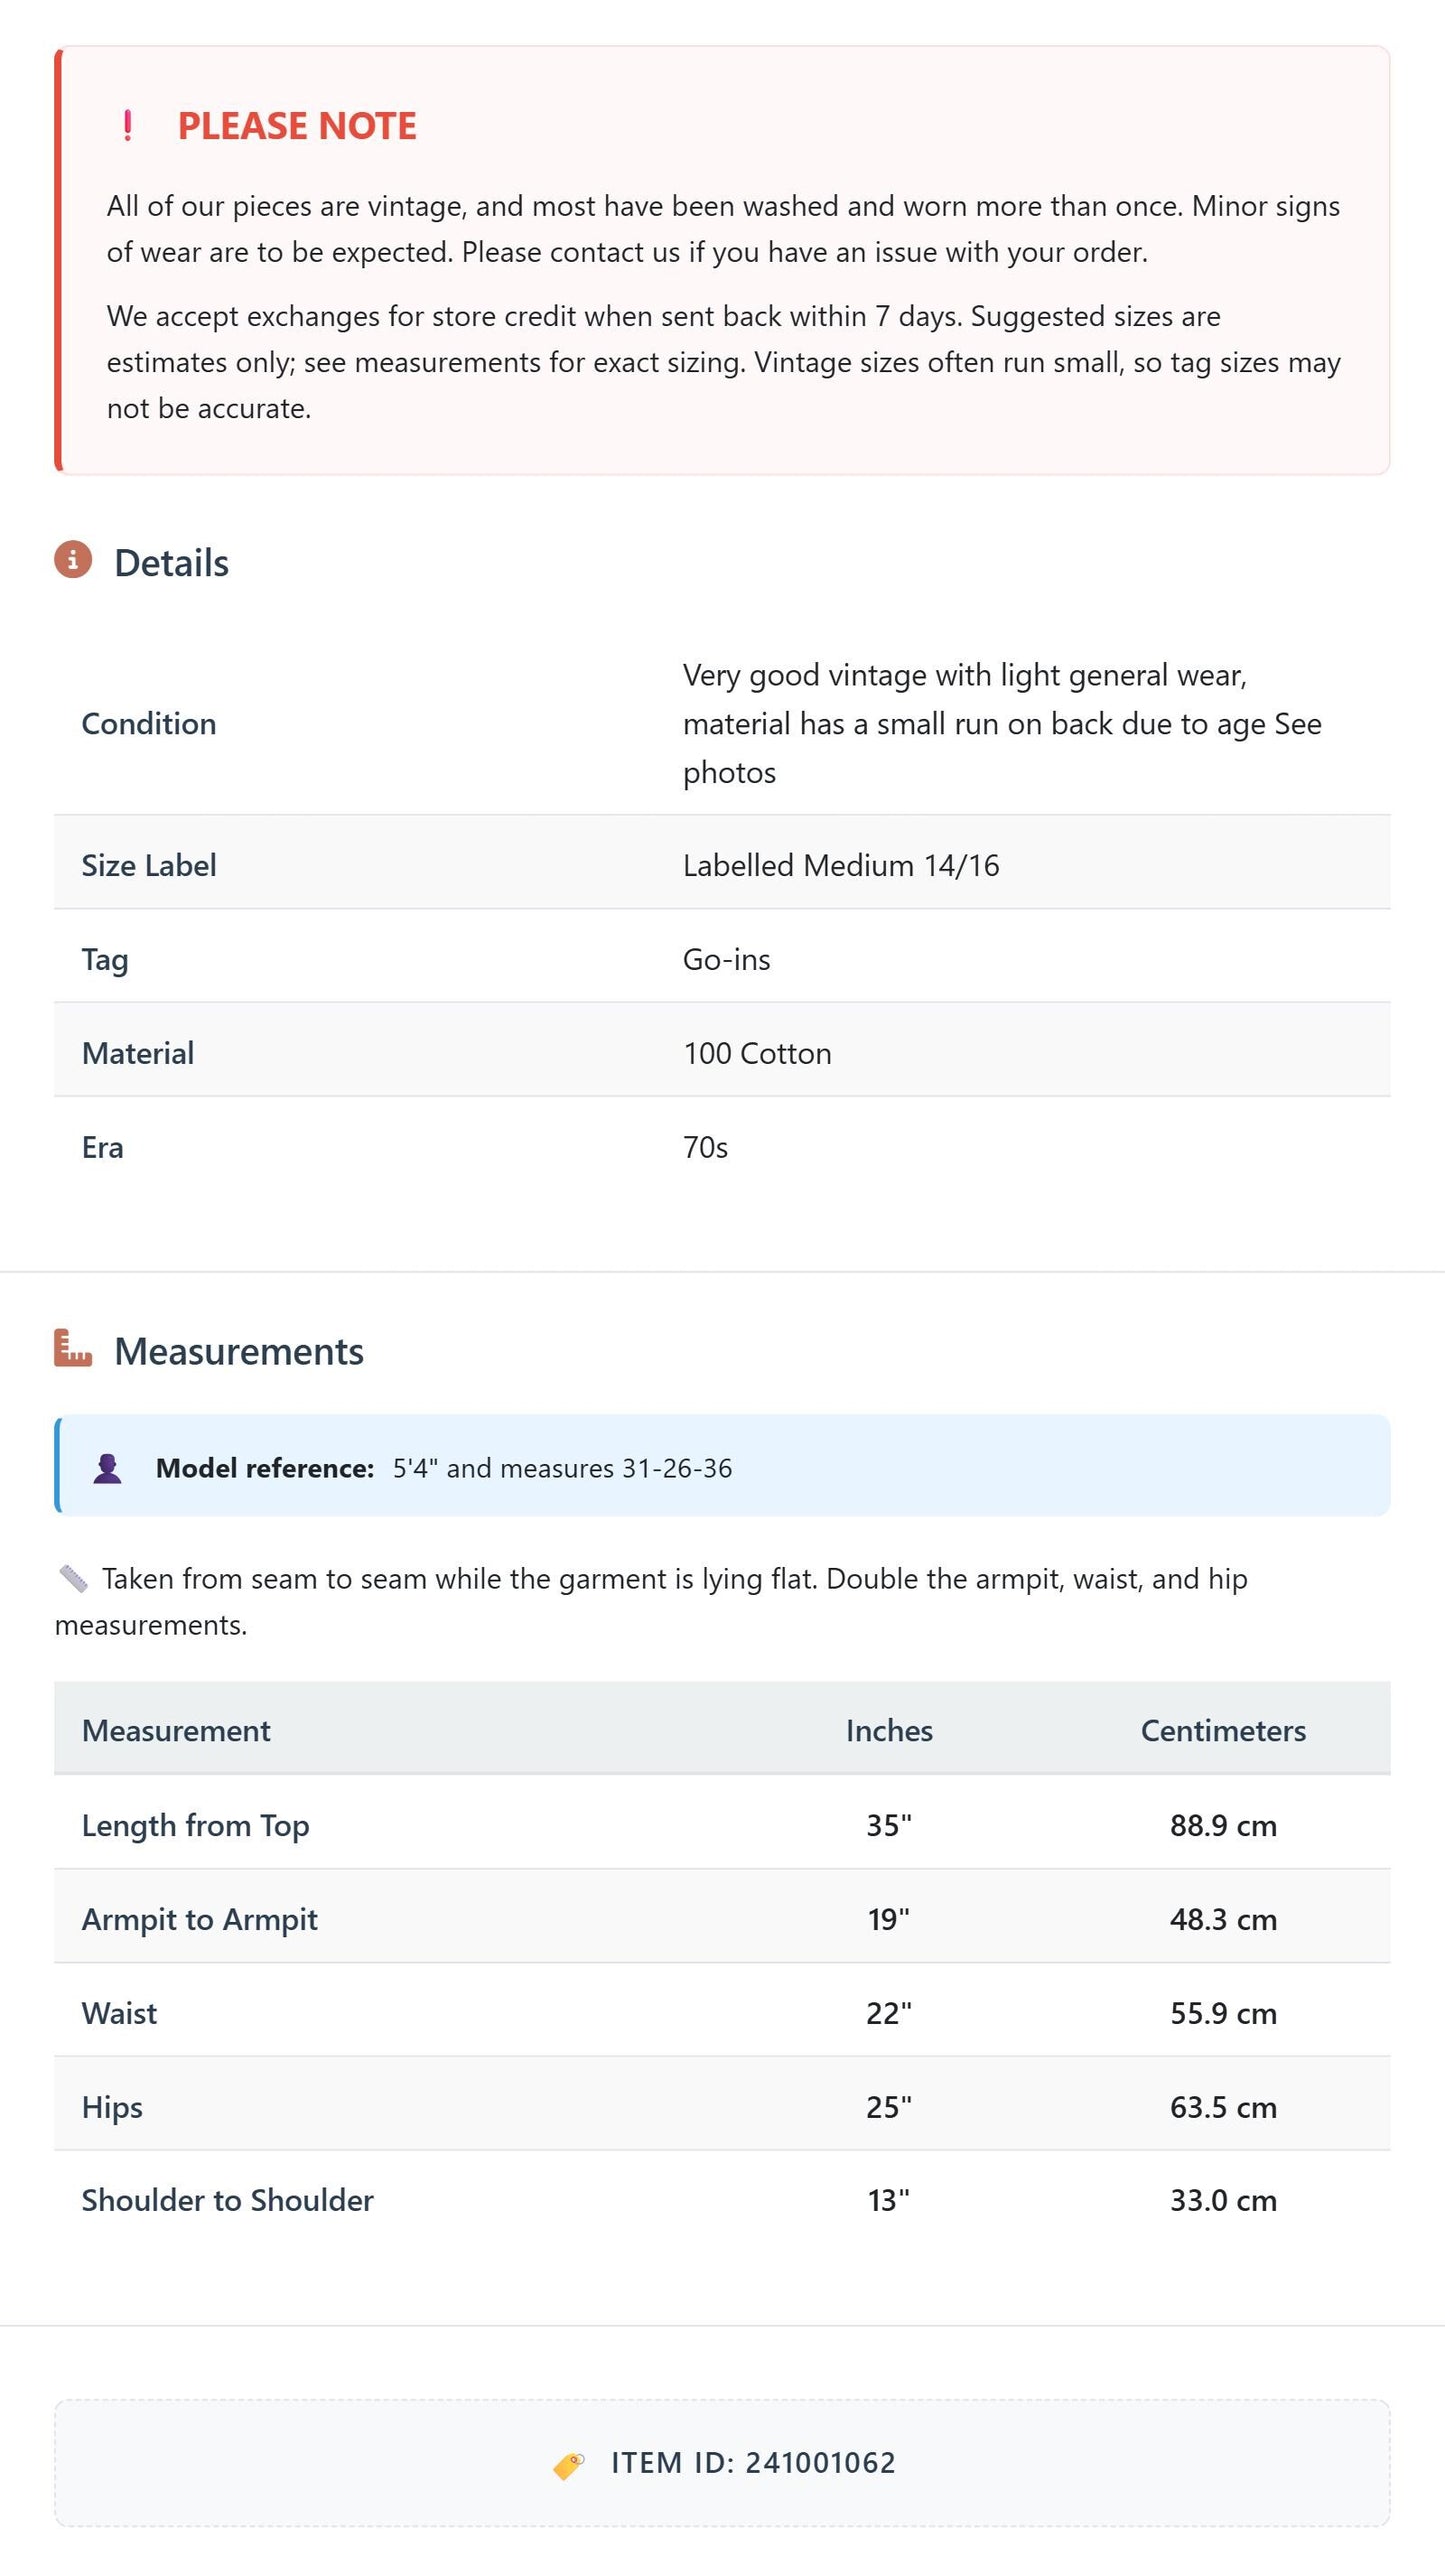Select the Inches column header
The height and width of the screenshot is (2574, 1445).
[x=889, y=1731]
